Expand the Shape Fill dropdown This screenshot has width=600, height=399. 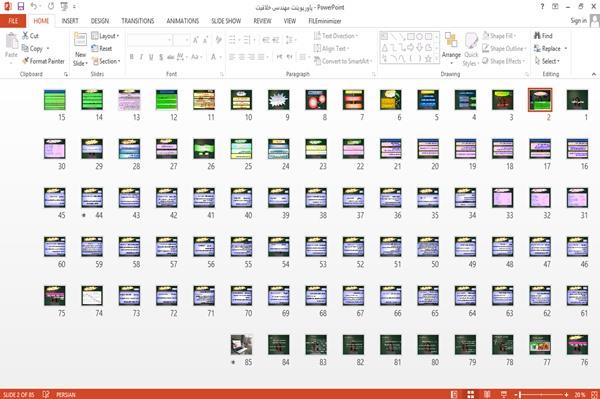[x=499, y=36]
